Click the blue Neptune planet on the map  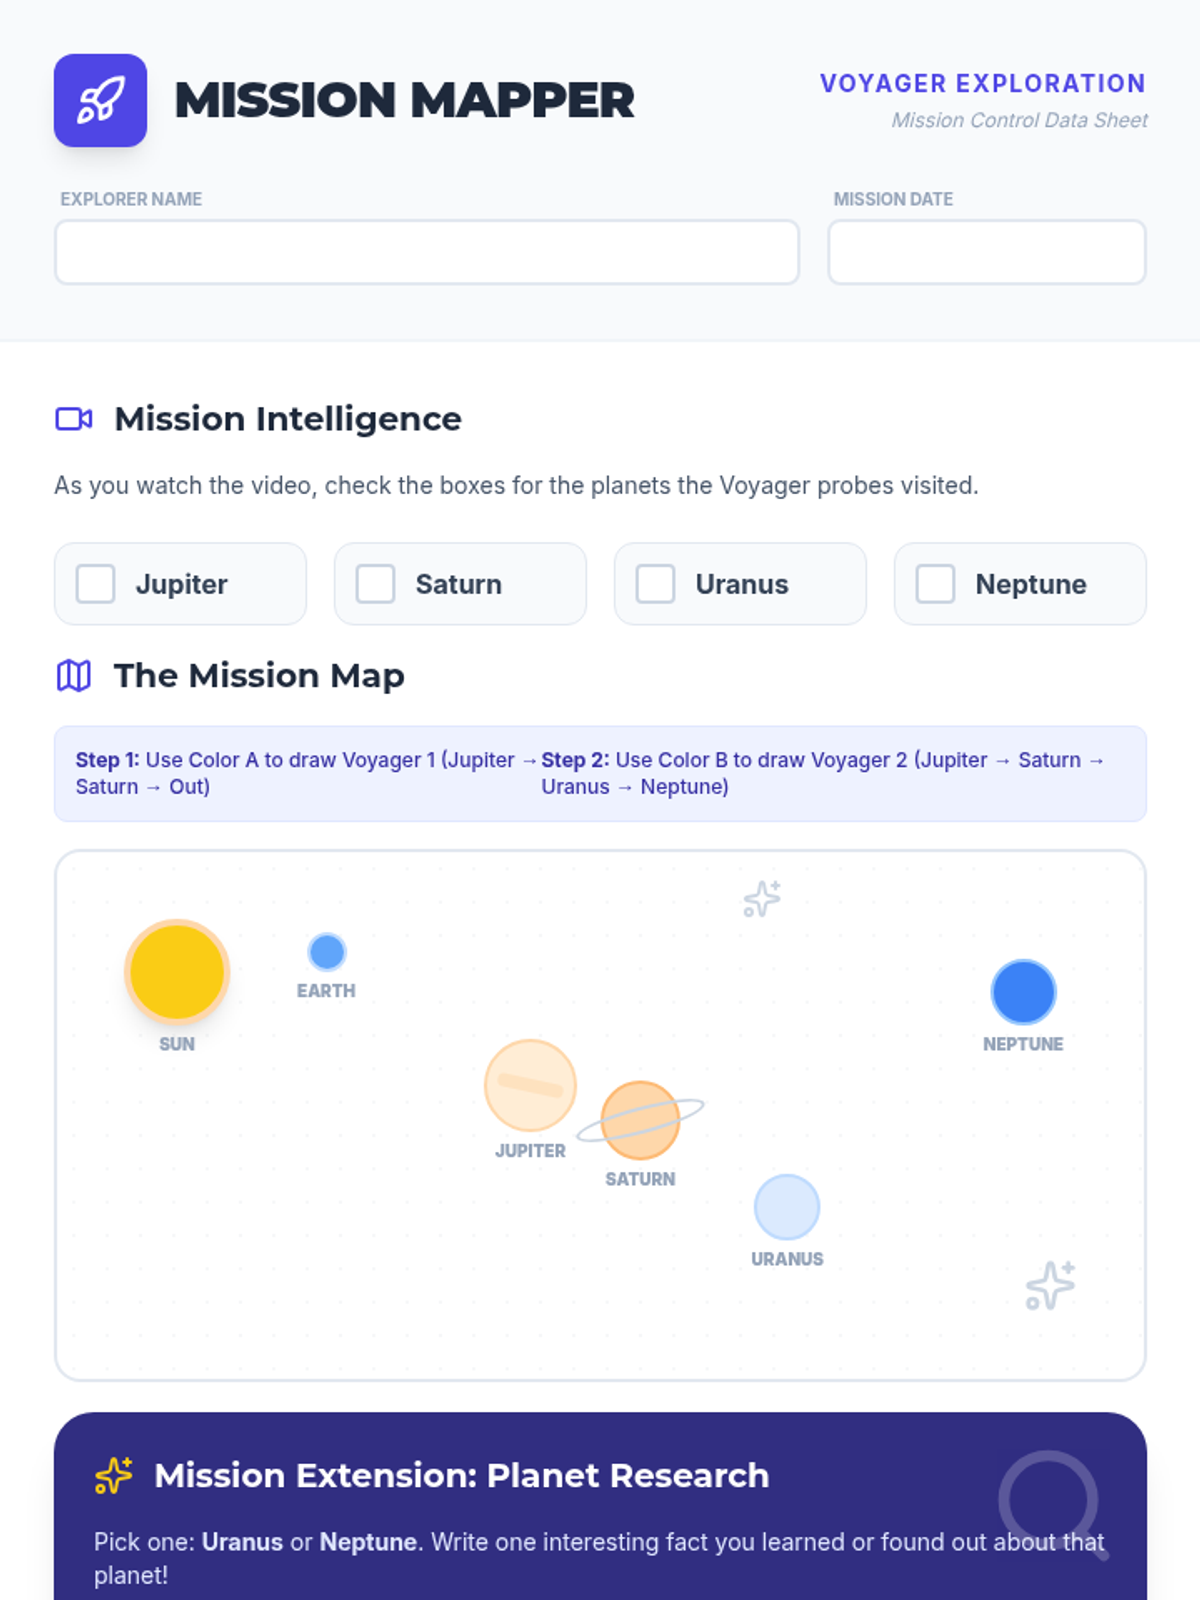[x=1023, y=992]
